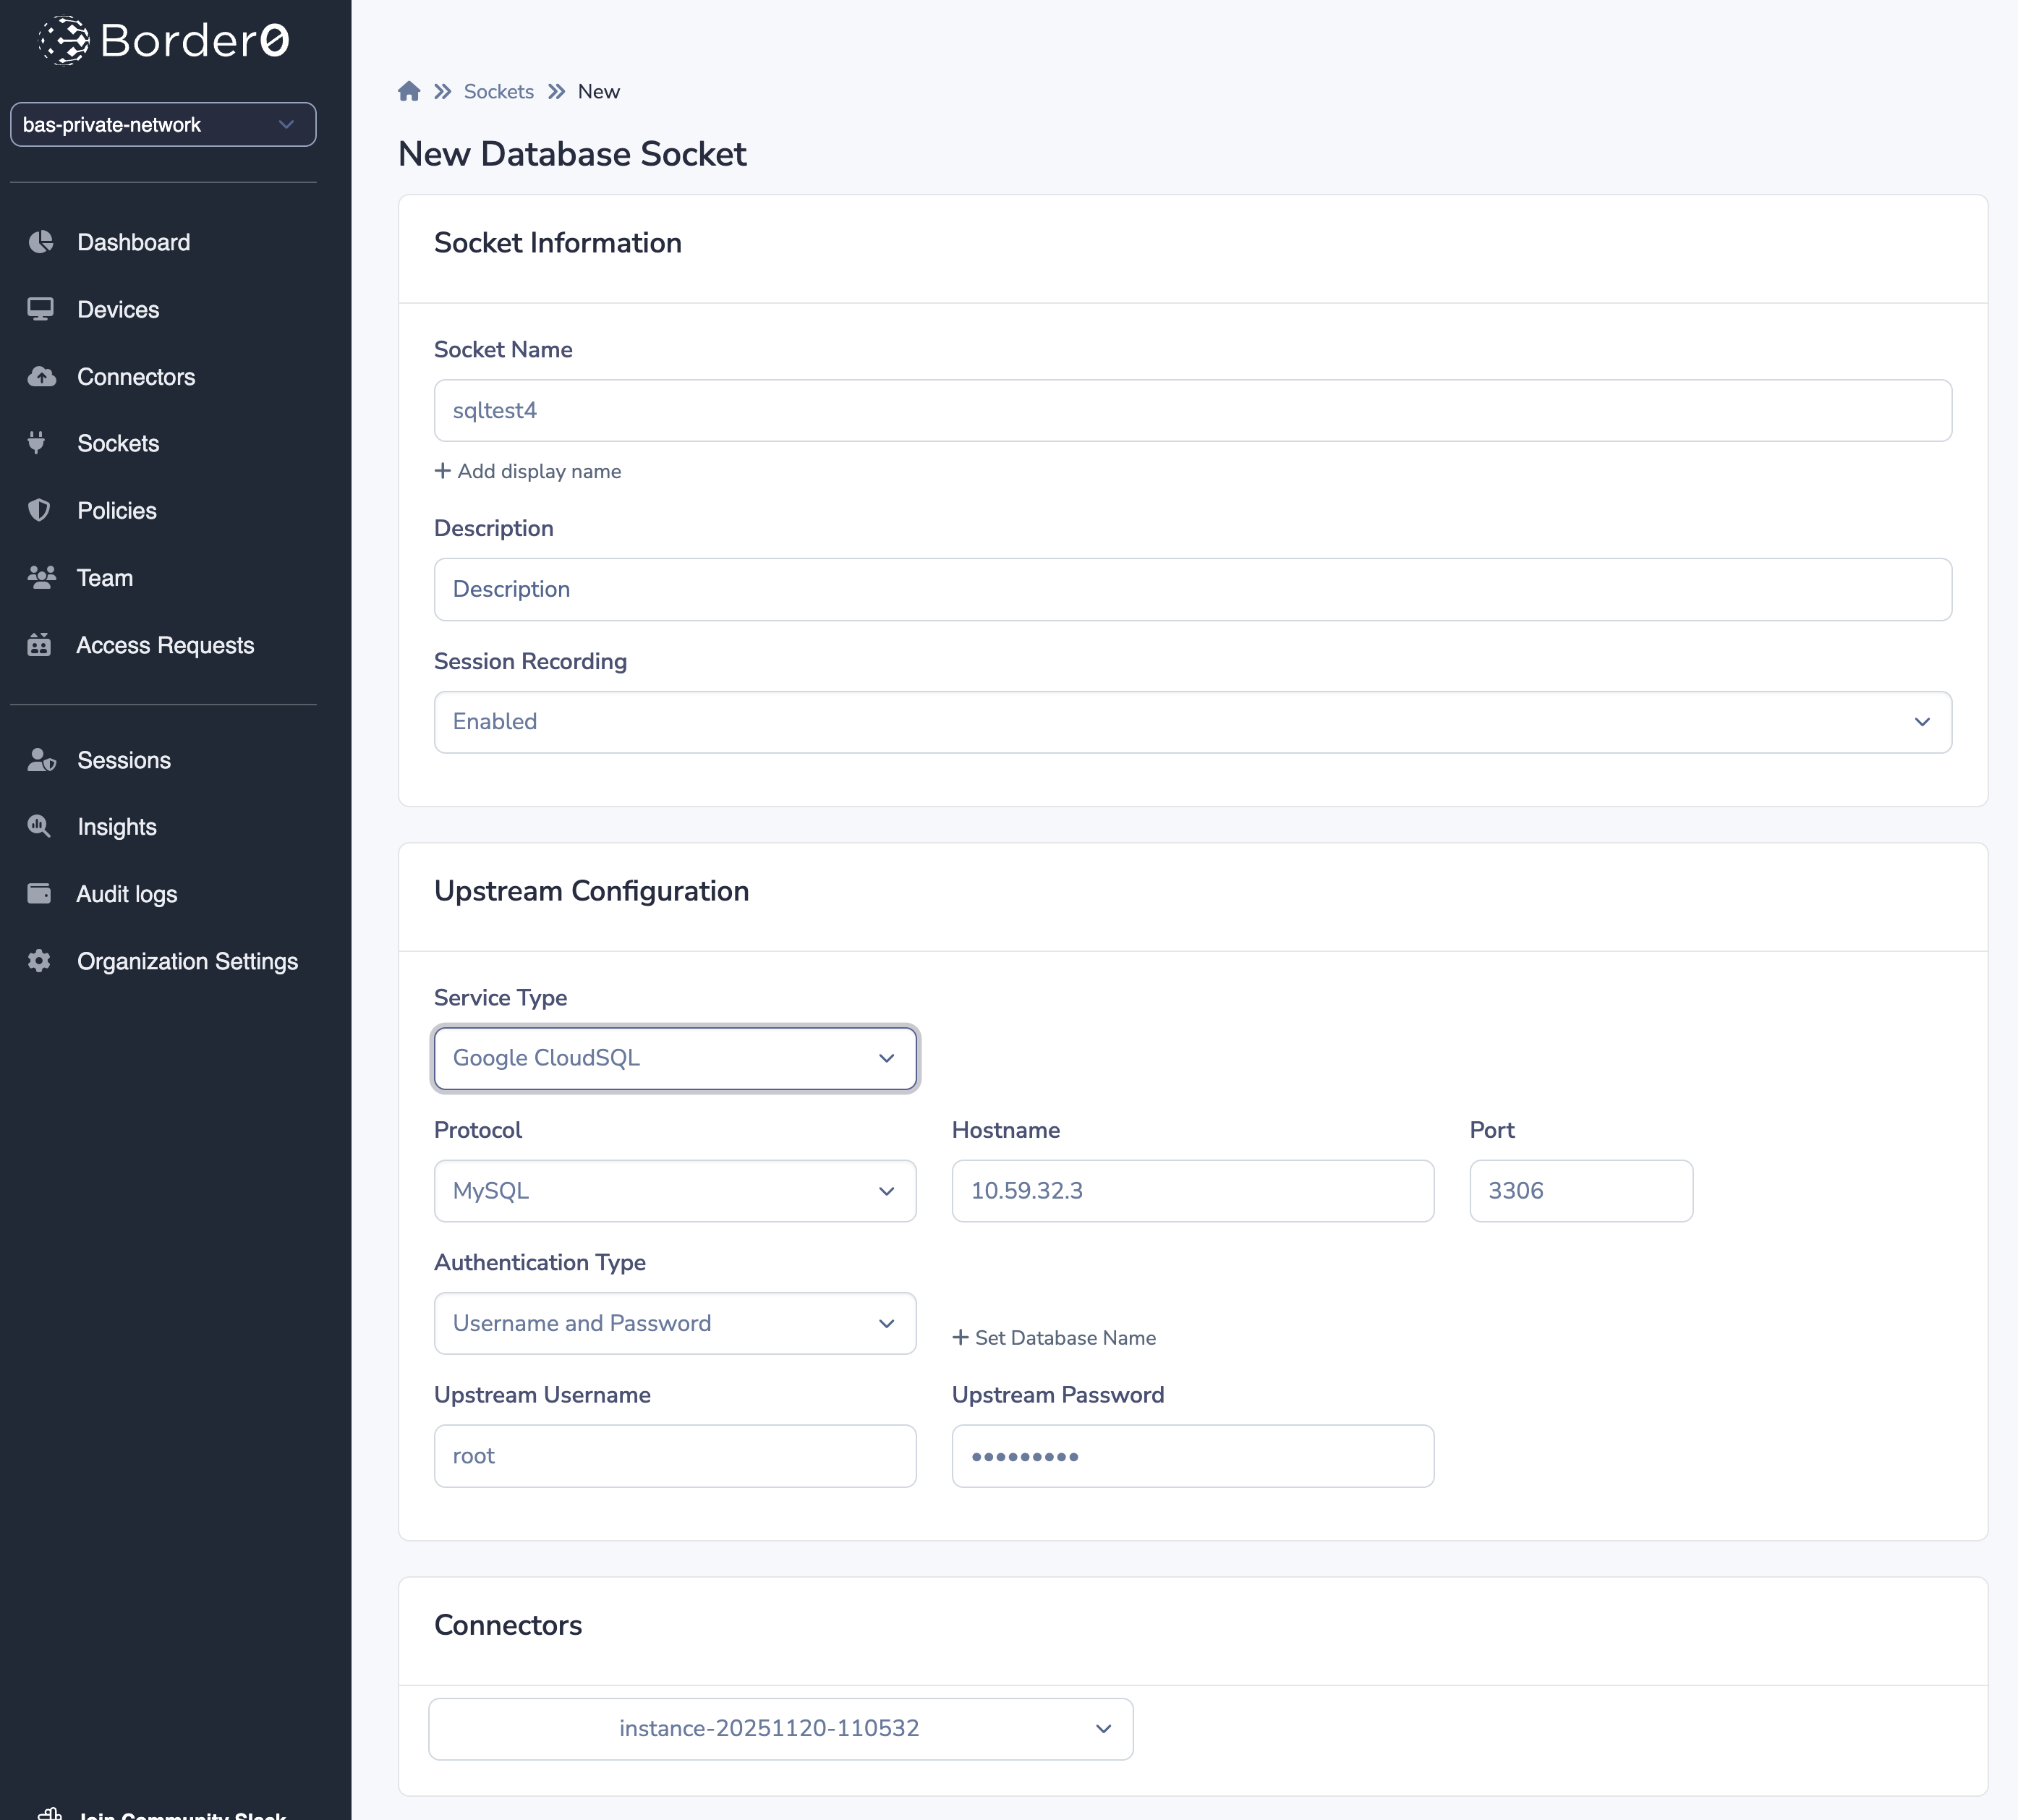Click the Border0 logo
Image resolution: width=2018 pixels, height=1820 pixels.
click(x=164, y=40)
